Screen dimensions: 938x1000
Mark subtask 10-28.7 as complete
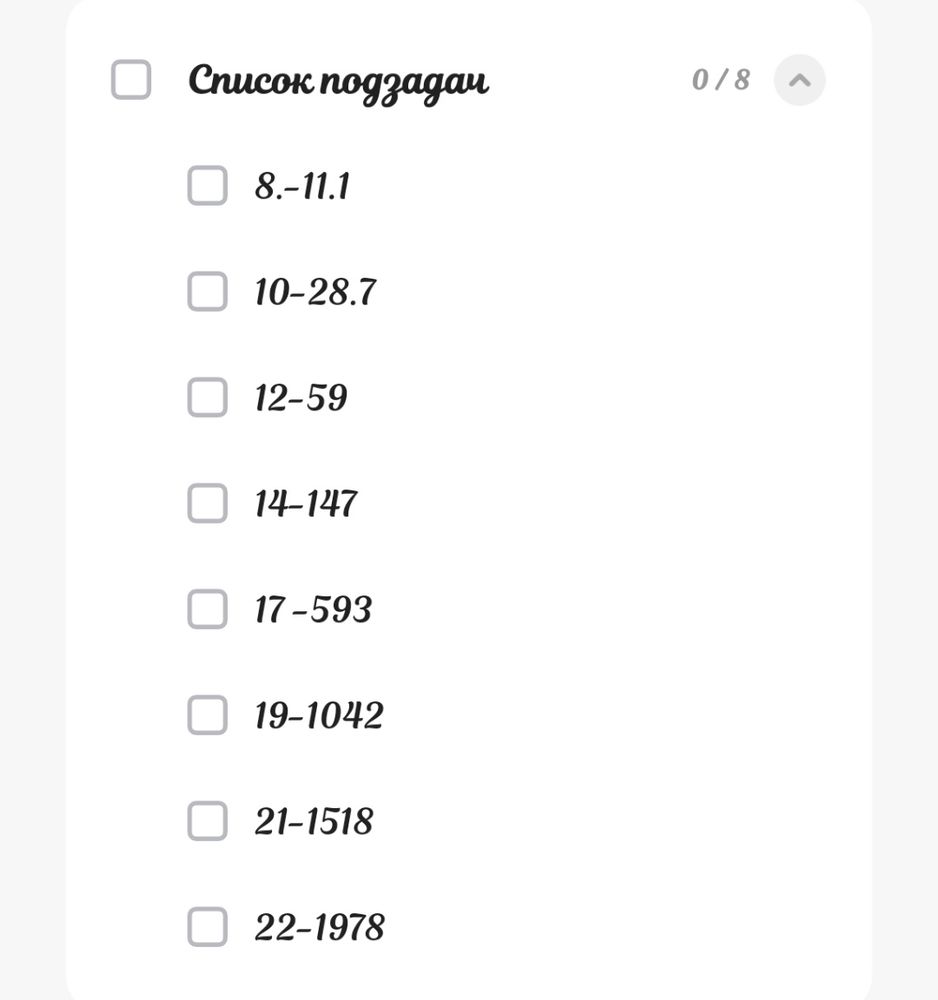pos(206,292)
